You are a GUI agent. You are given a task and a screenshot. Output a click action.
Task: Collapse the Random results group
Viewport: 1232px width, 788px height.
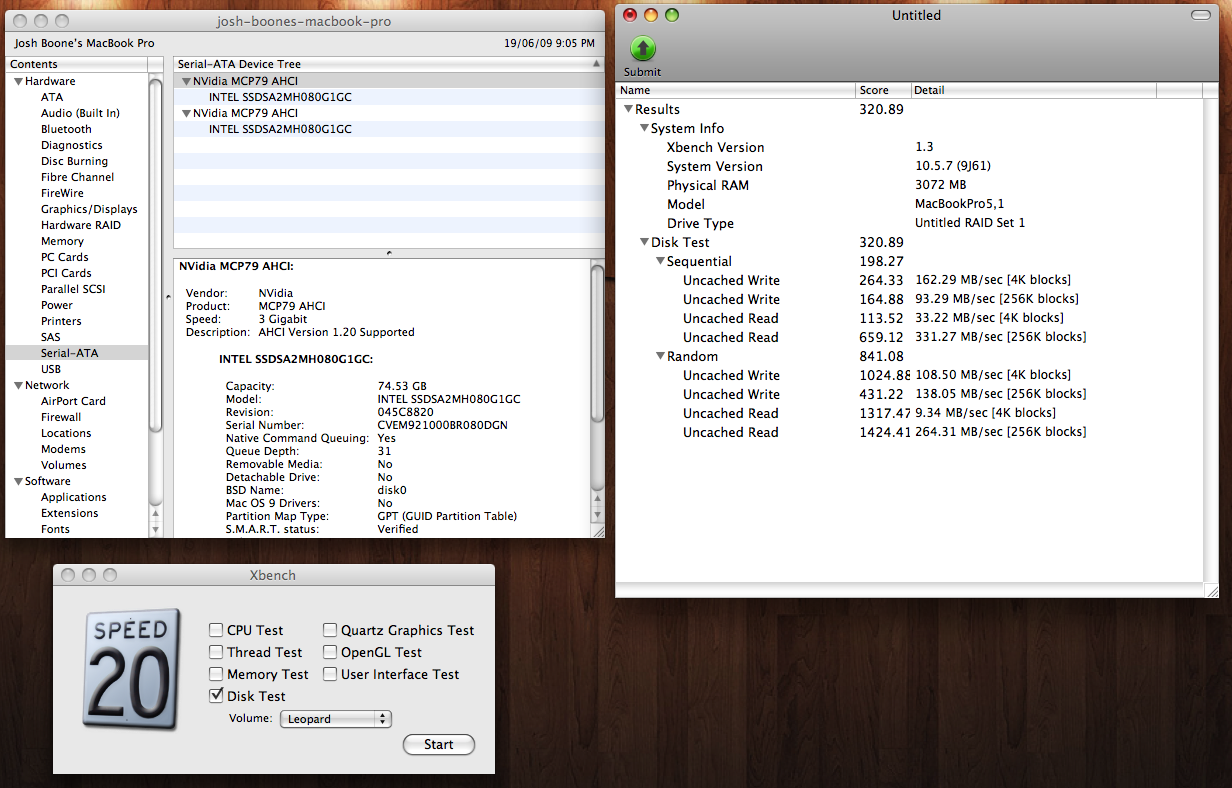tap(660, 356)
